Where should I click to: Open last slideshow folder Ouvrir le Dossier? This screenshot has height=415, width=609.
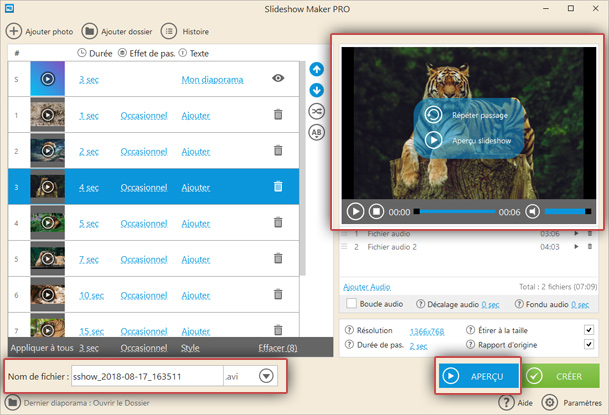pos(121,403)
